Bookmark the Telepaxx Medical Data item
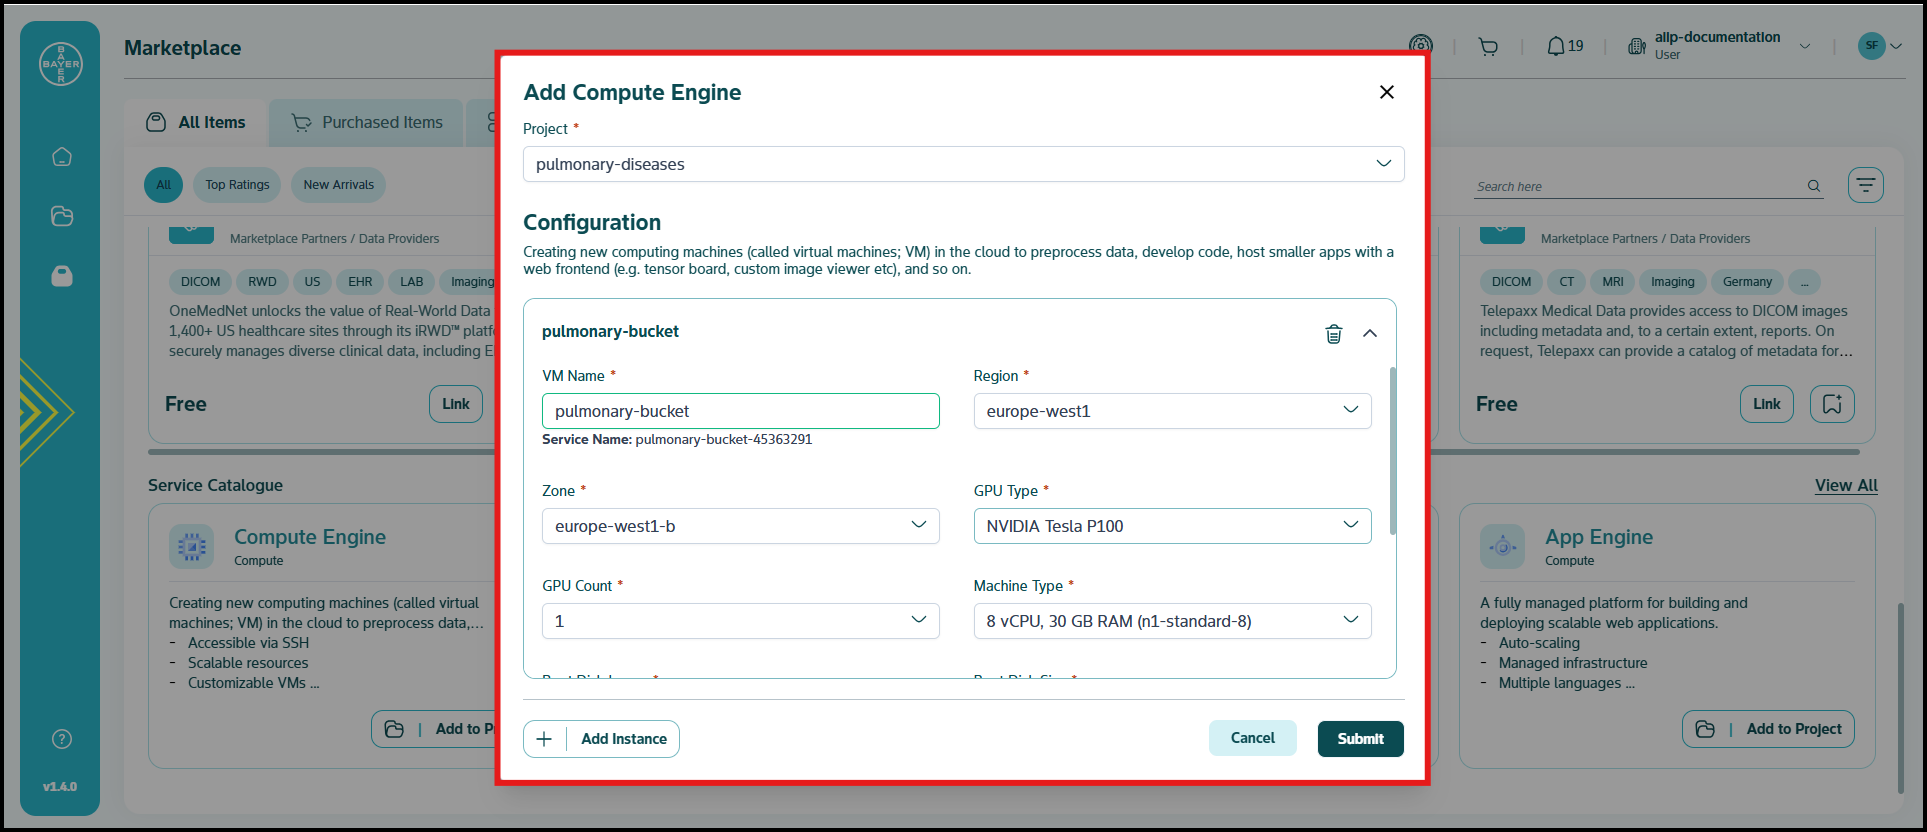1927x832 pixels. point(1831,404)
